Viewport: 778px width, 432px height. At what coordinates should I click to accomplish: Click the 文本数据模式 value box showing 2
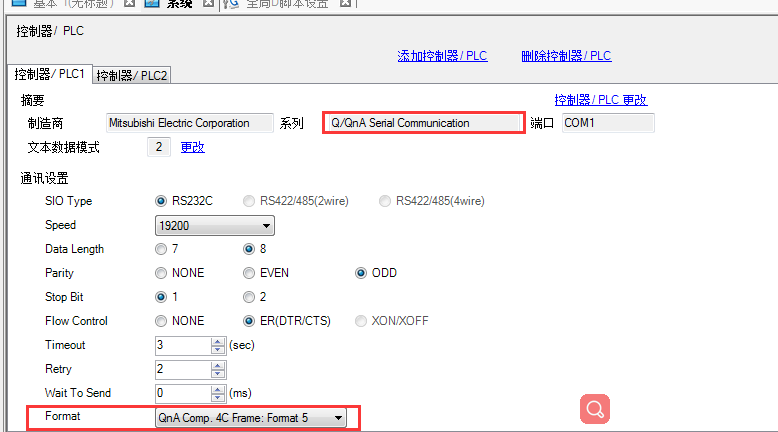pos(159,147)
